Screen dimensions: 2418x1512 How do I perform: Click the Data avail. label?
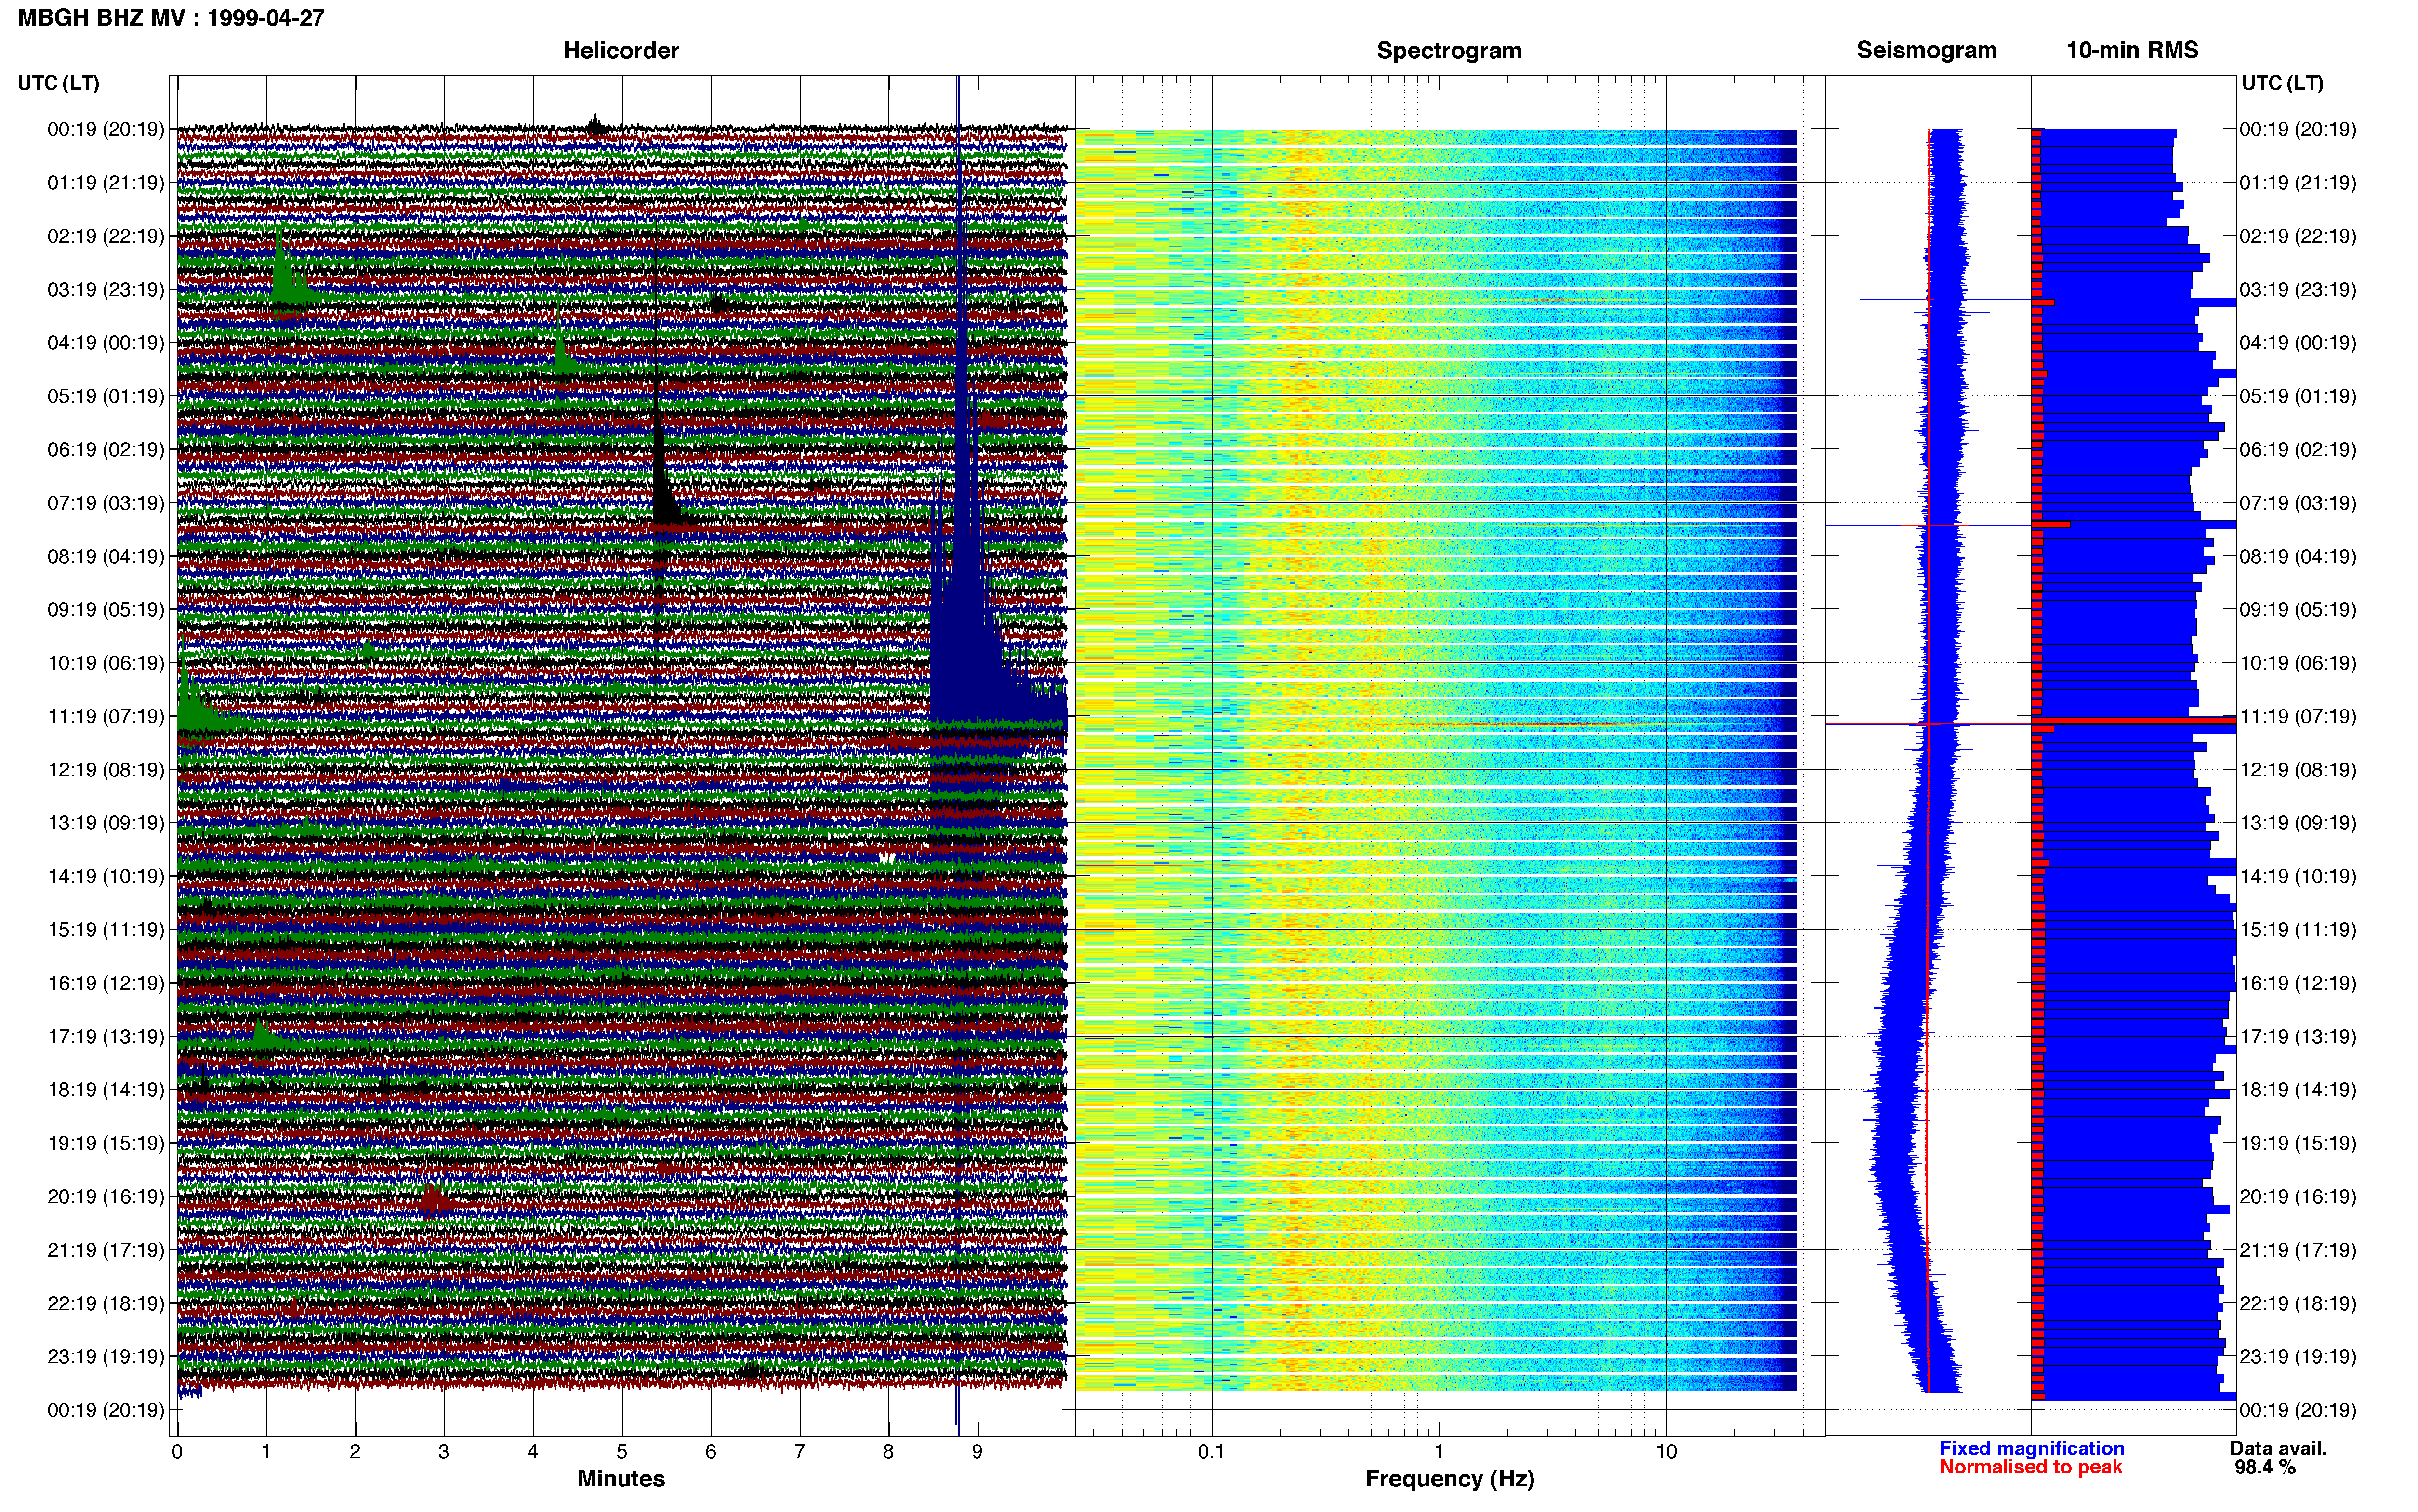(x=2278, y=1448)
